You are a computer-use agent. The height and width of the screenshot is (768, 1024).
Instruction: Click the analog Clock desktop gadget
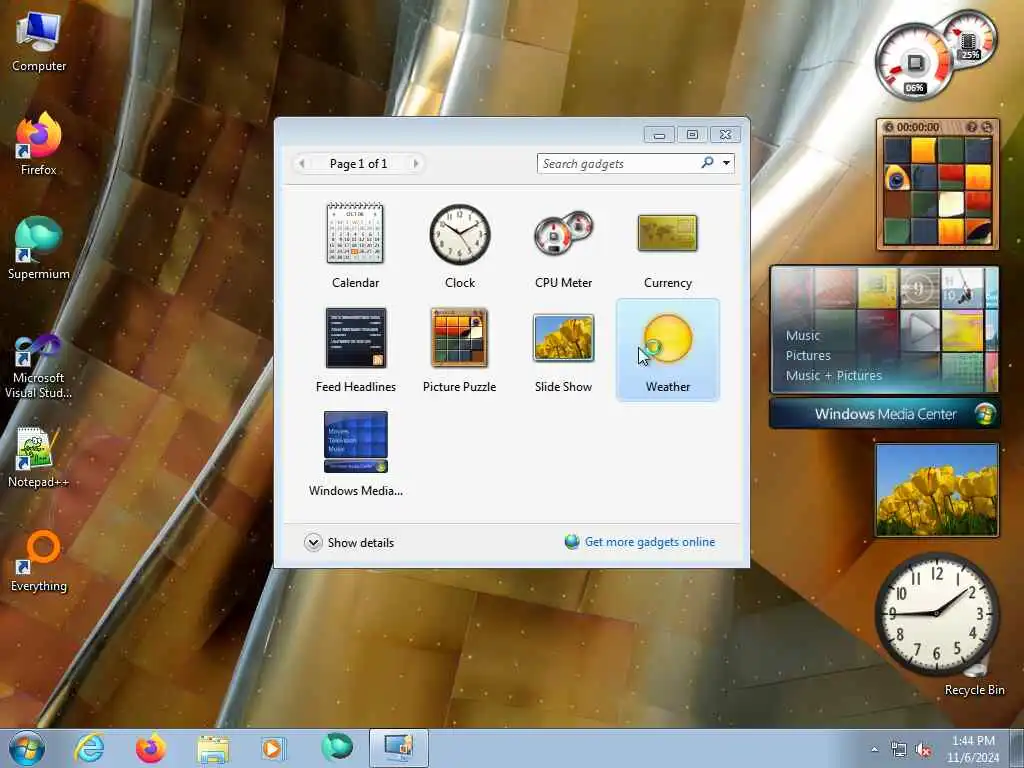coord(936,613)
